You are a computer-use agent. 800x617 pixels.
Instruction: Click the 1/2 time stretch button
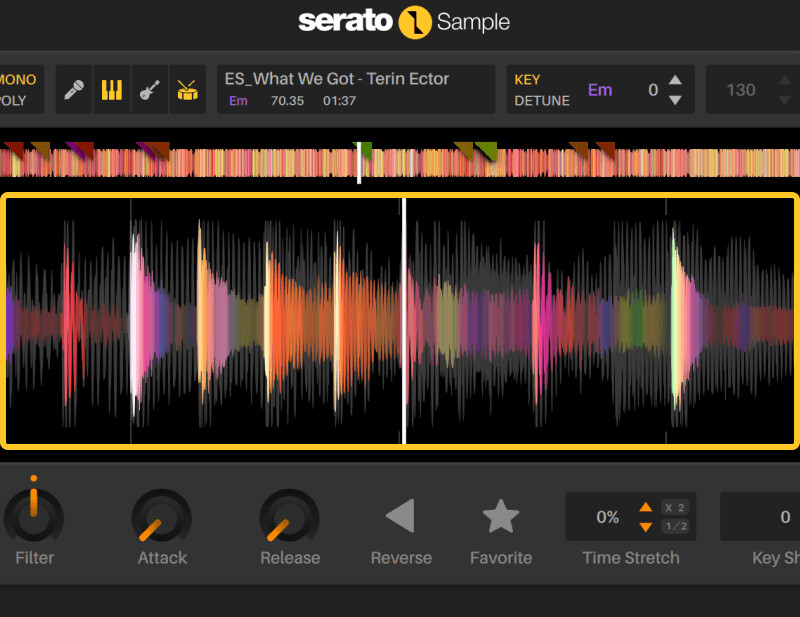[x=675, y=526]
